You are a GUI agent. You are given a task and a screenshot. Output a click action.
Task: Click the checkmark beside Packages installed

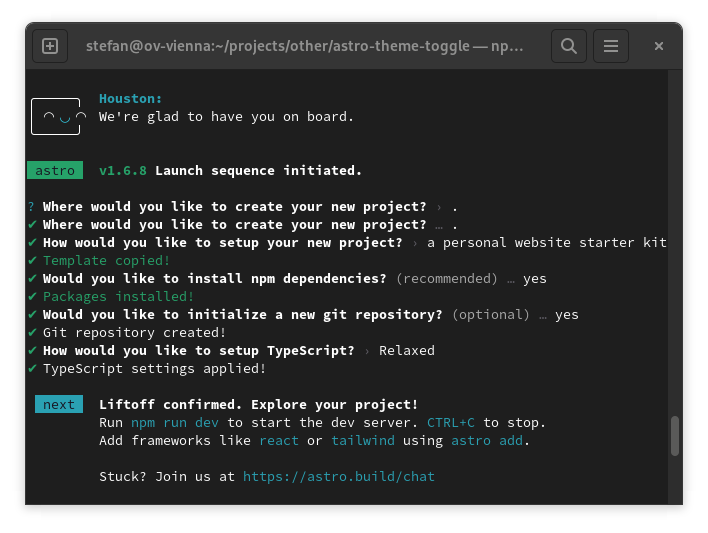click(x=32, y=297)
